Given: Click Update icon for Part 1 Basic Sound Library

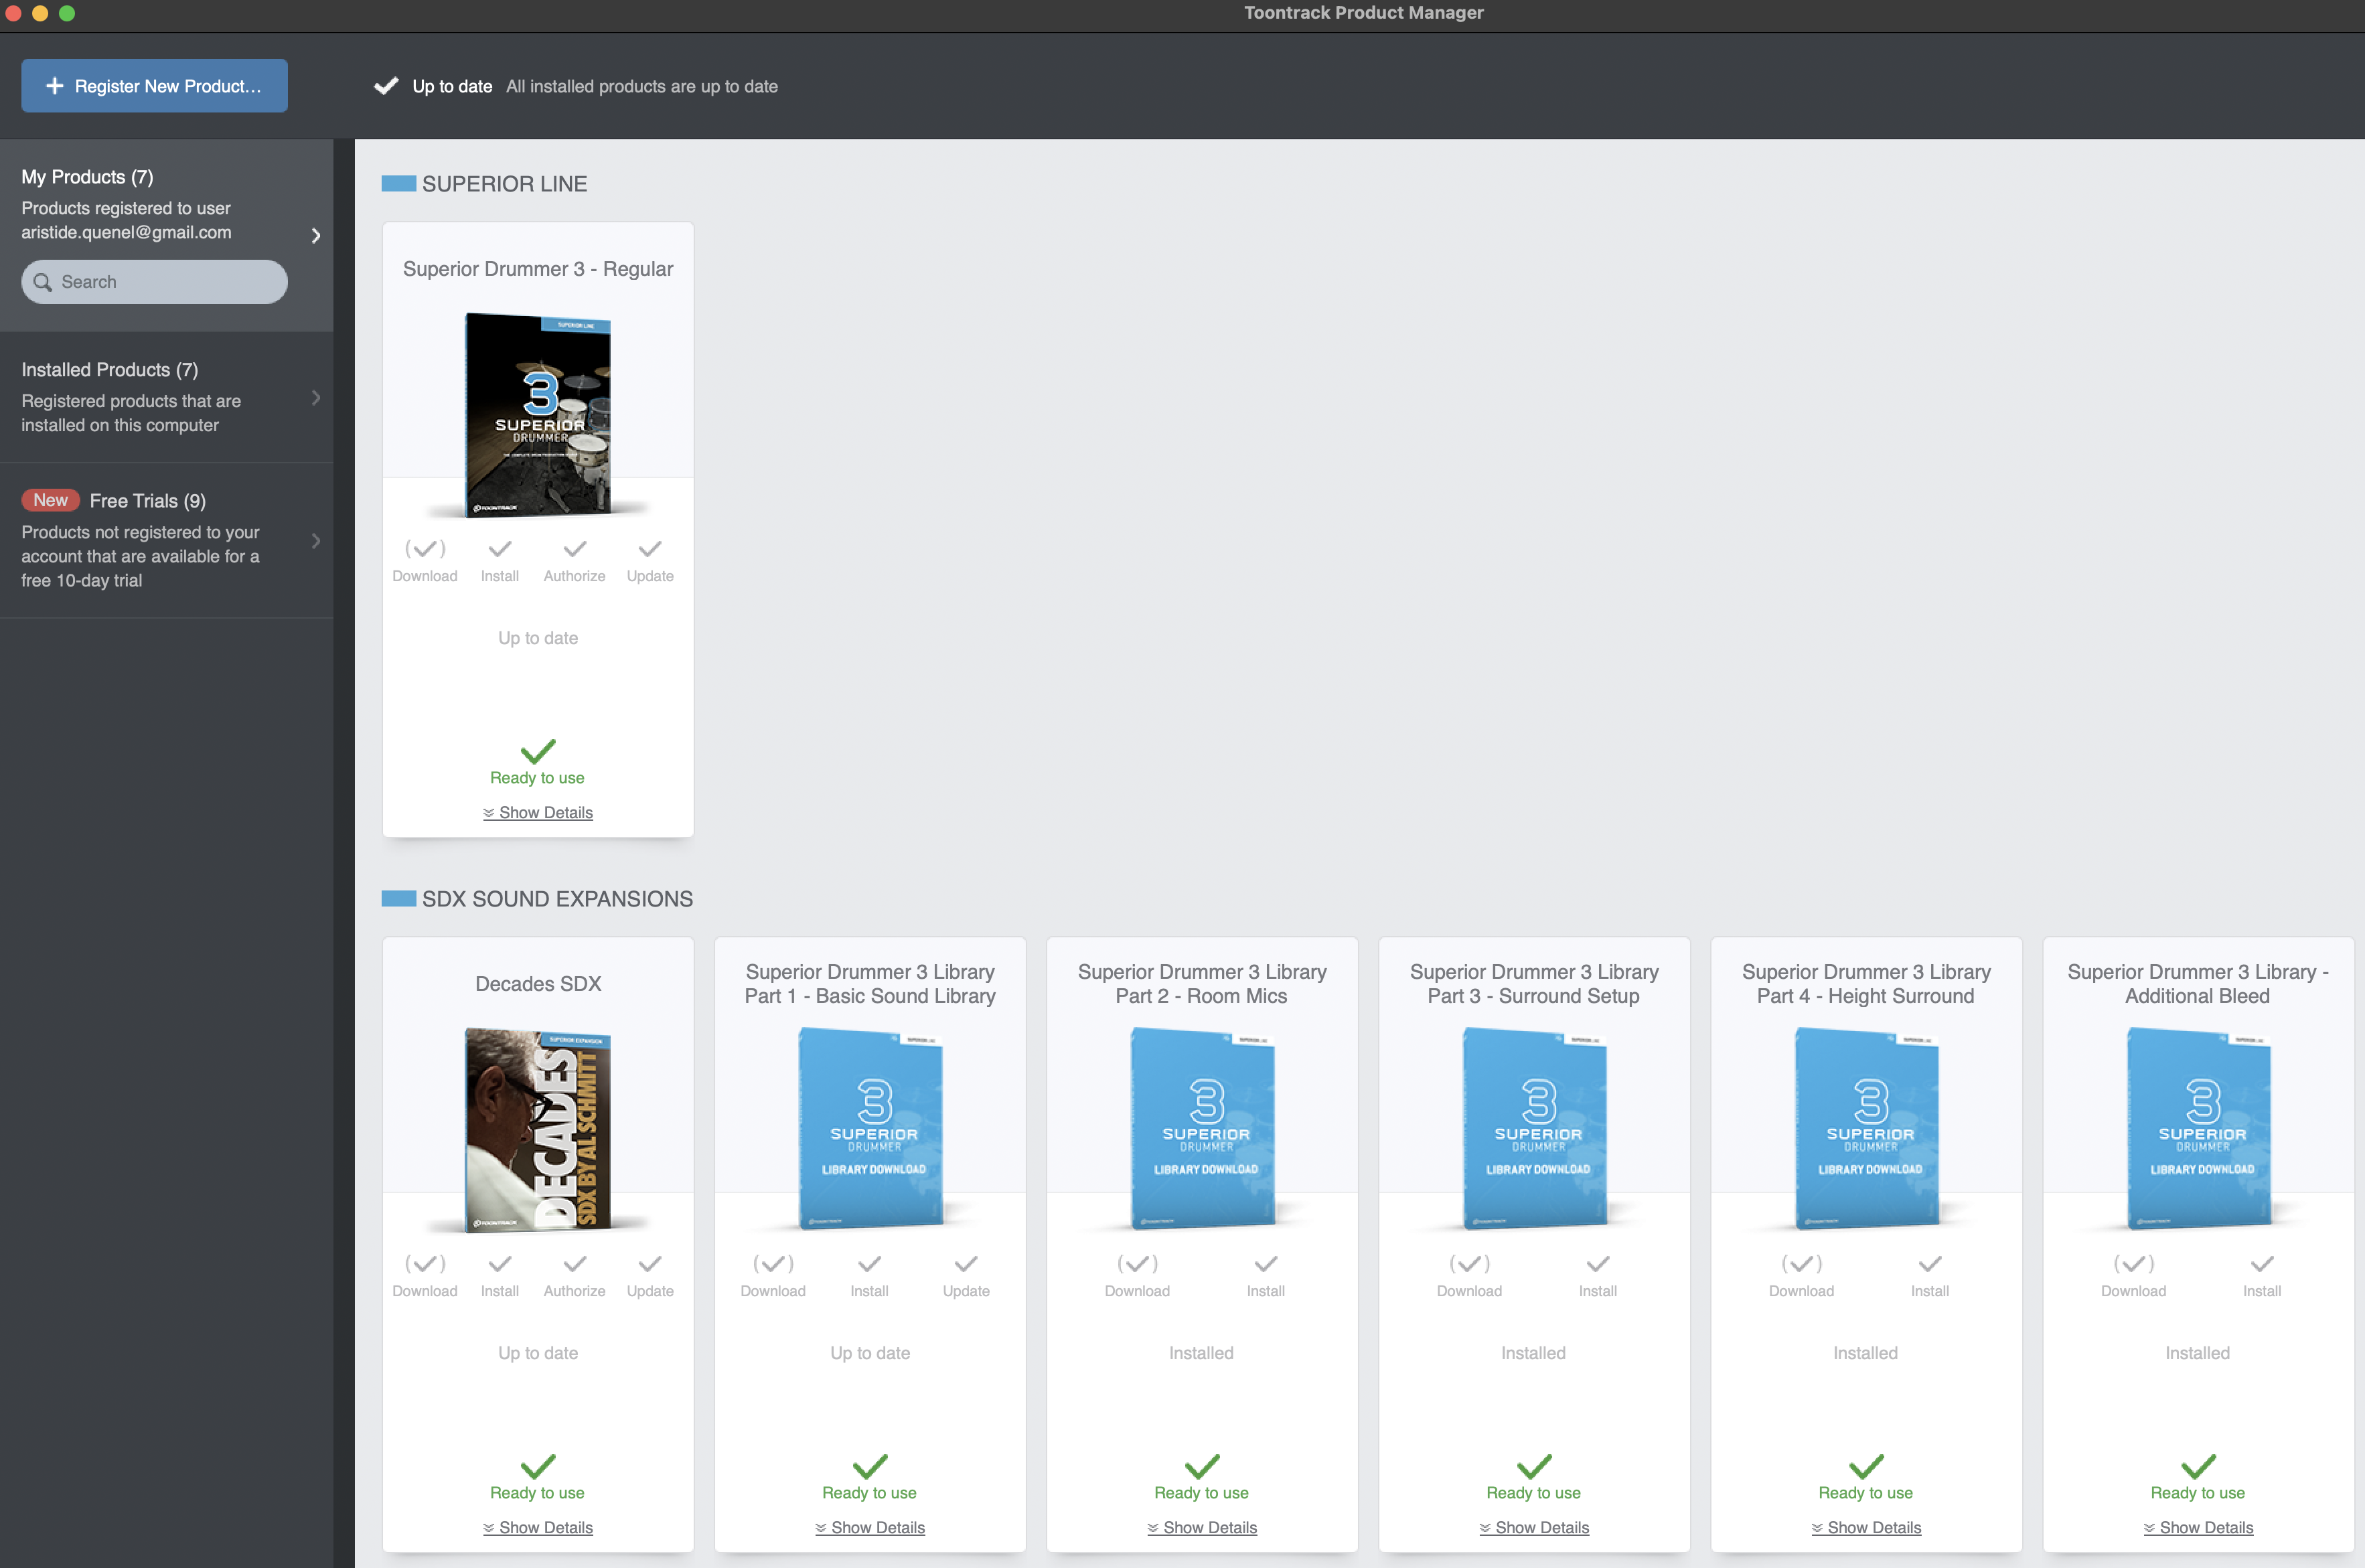Looking at the screenshot, I should coord(966,1264).
